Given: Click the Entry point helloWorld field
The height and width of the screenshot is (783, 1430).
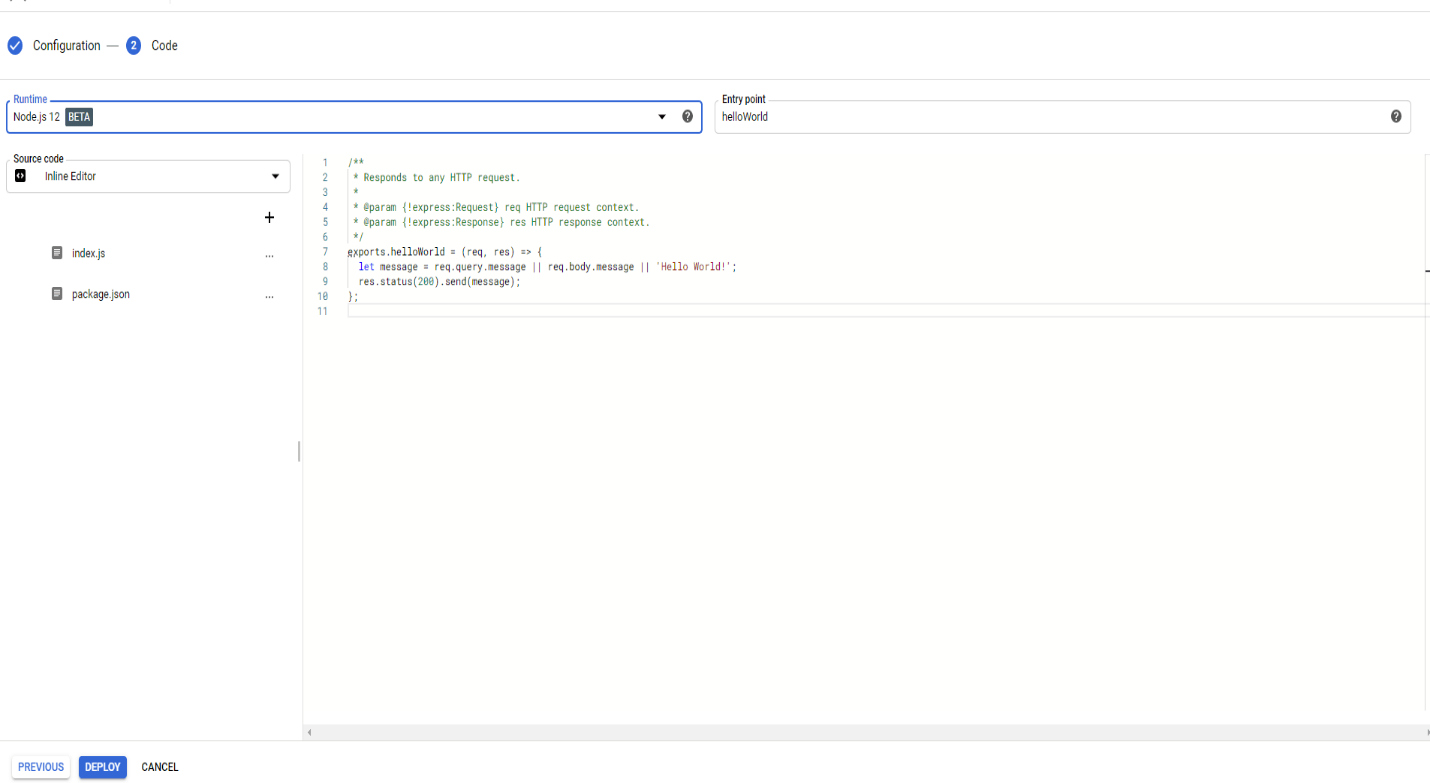Looking at the screenshot, I should tap(1050, 117).
